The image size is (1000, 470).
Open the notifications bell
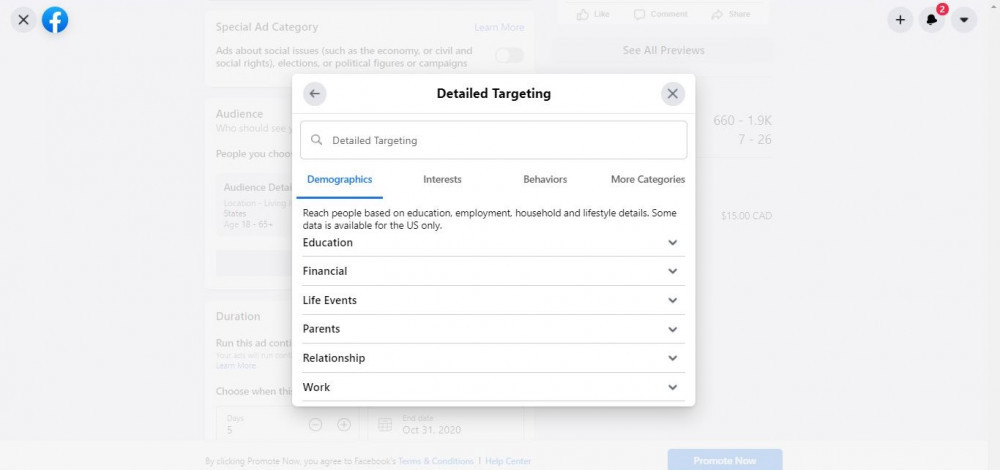[x=931, y=20]
